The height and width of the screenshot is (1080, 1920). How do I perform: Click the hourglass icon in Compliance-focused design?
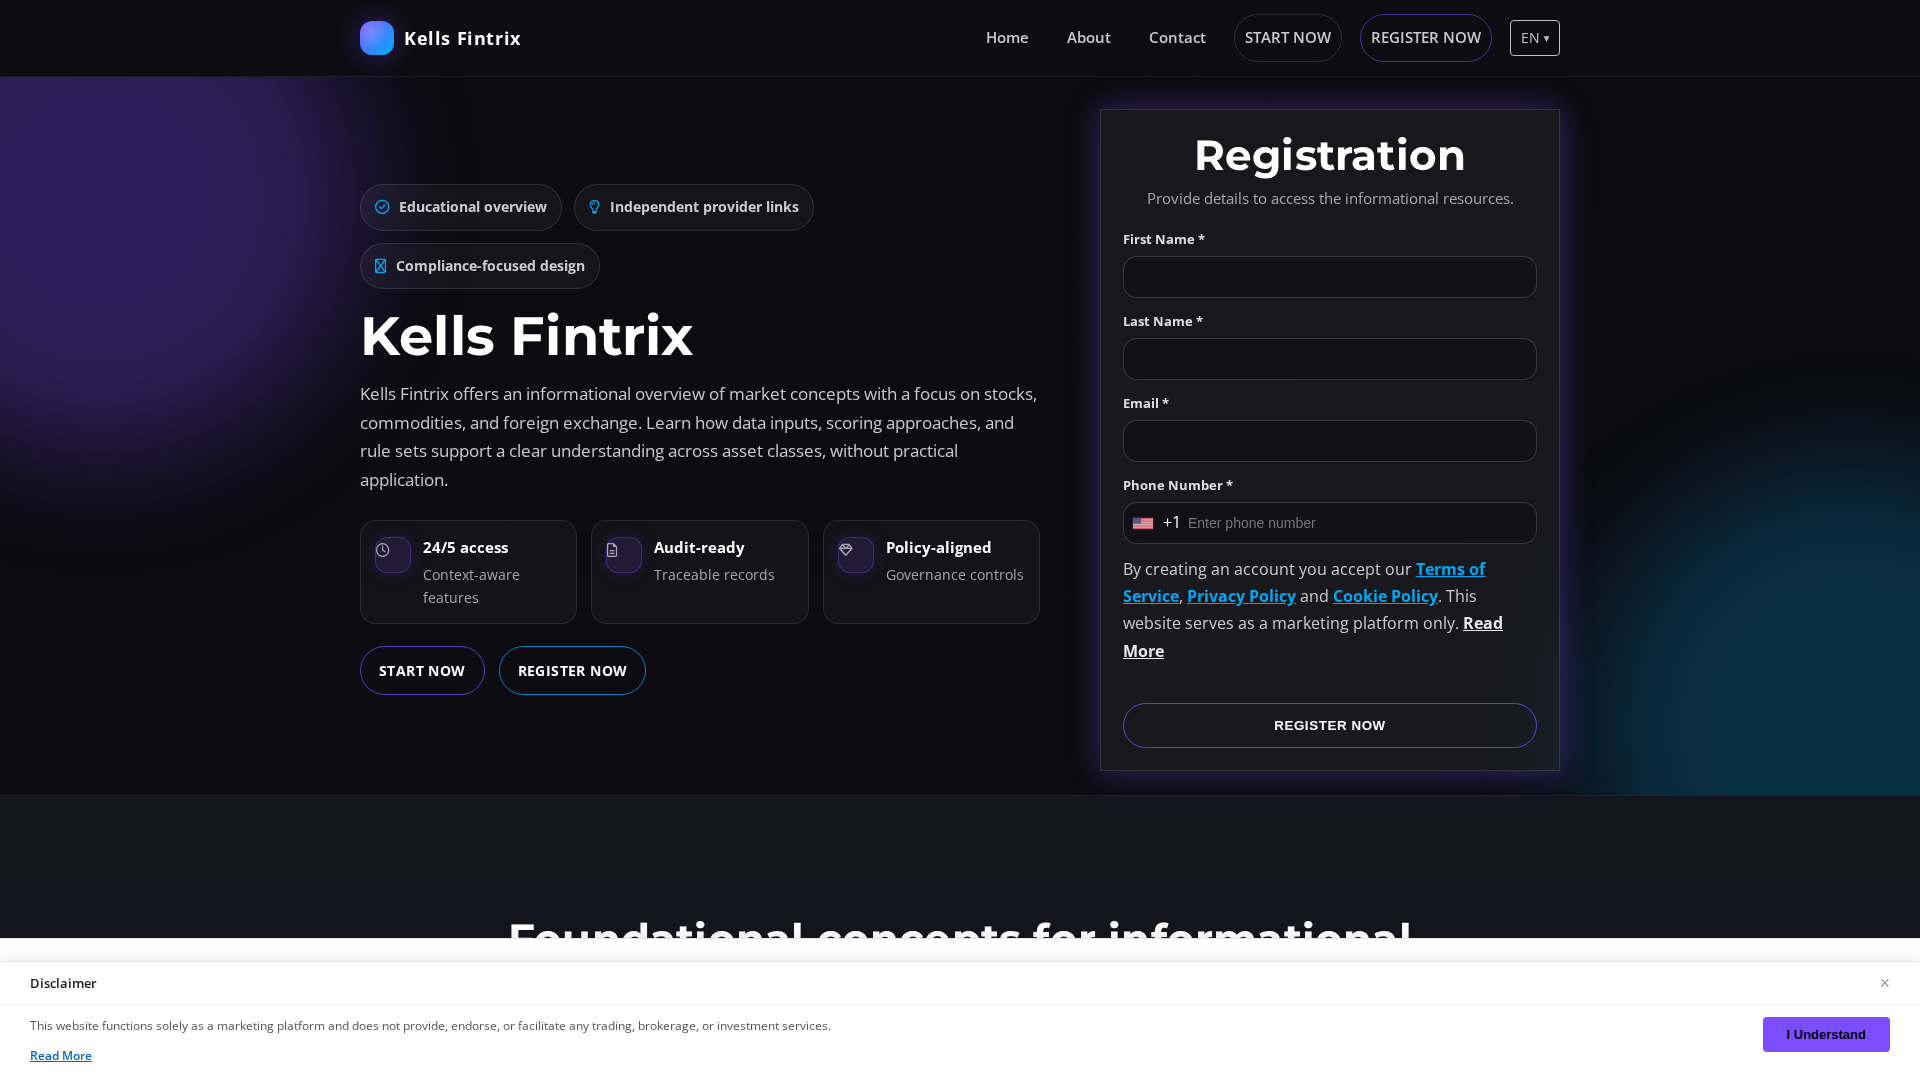[380, 266]
